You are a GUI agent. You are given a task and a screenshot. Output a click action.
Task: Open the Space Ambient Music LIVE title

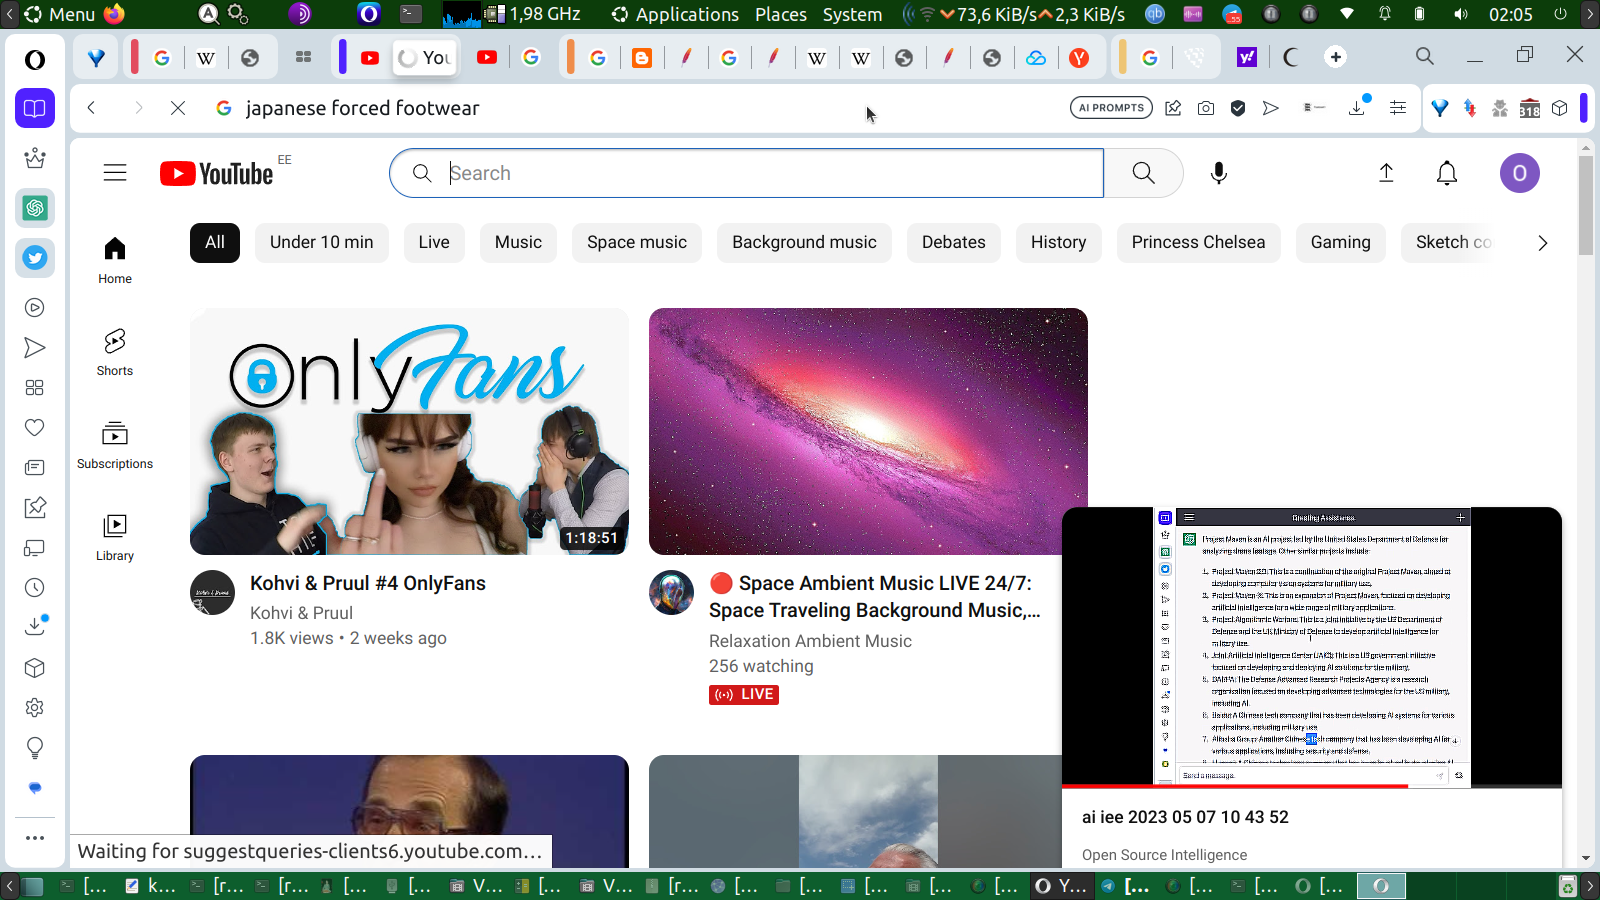coord(875,597)
